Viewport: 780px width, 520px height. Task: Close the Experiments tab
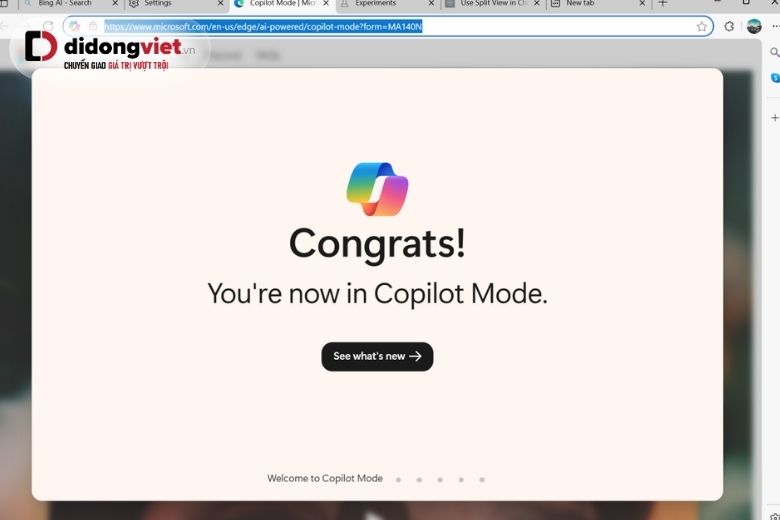click(x=431, y=3)
